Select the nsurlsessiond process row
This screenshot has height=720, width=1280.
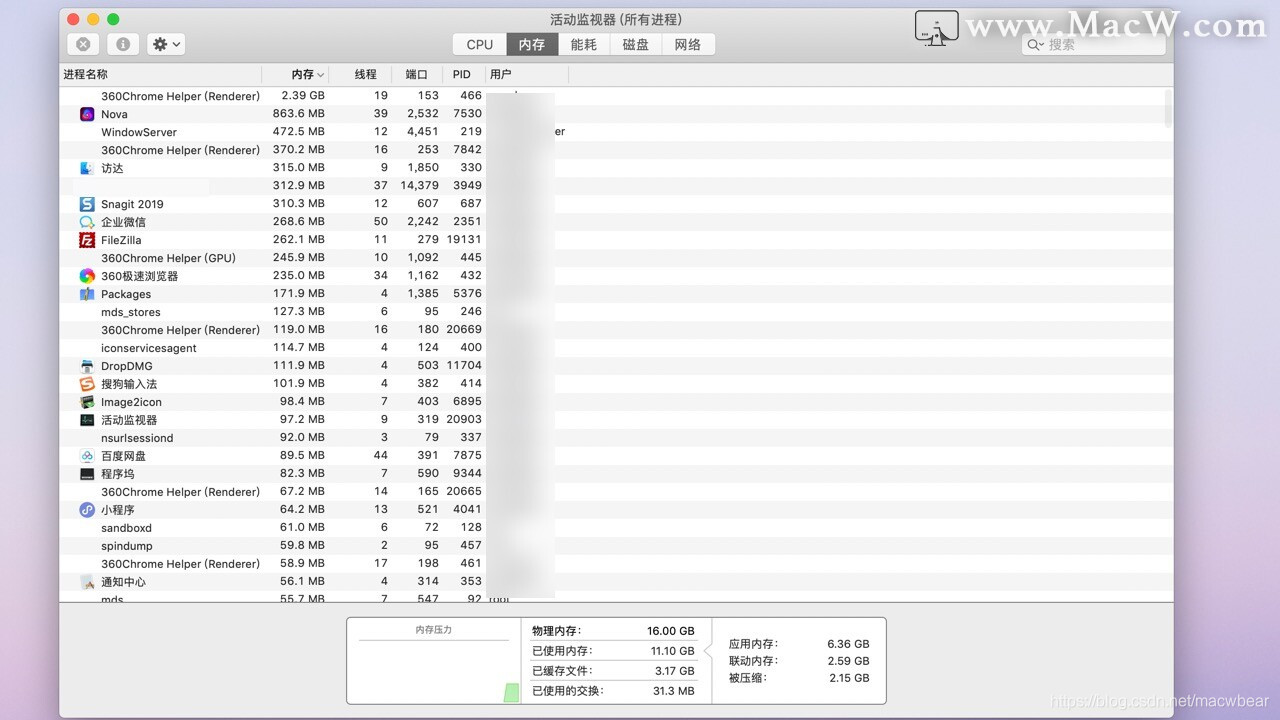(616, 438)
